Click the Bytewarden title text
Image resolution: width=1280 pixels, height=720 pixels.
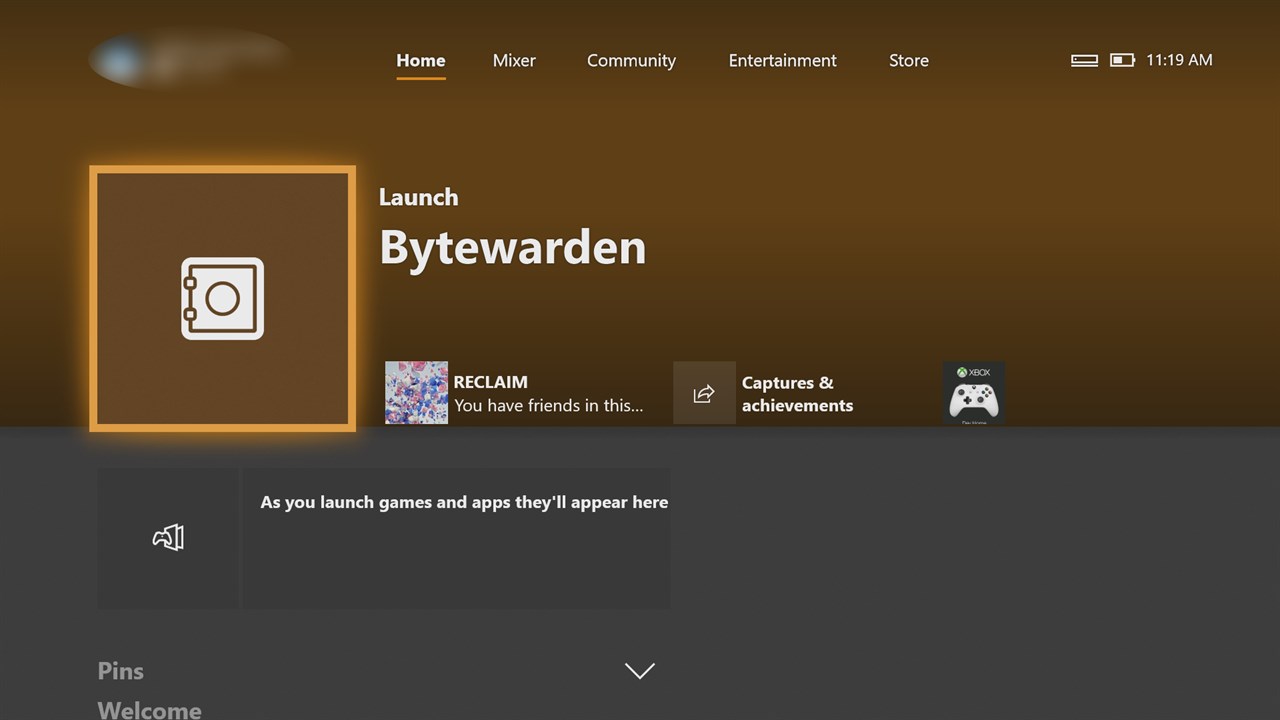pos(513,247)
